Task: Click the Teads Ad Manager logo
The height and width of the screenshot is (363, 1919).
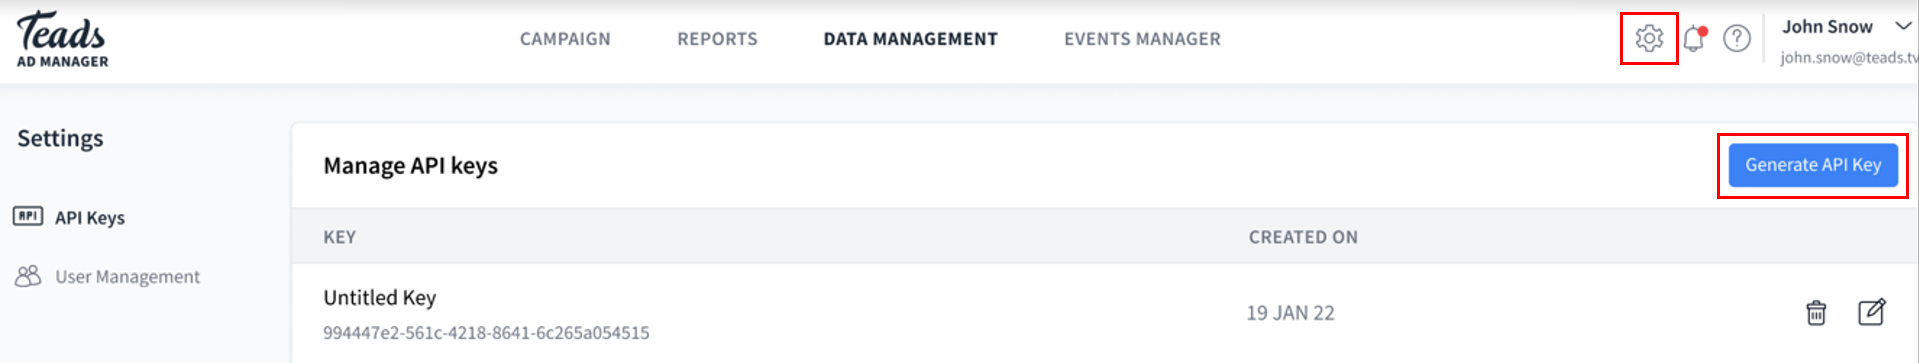Action: [x=62, y=40]
